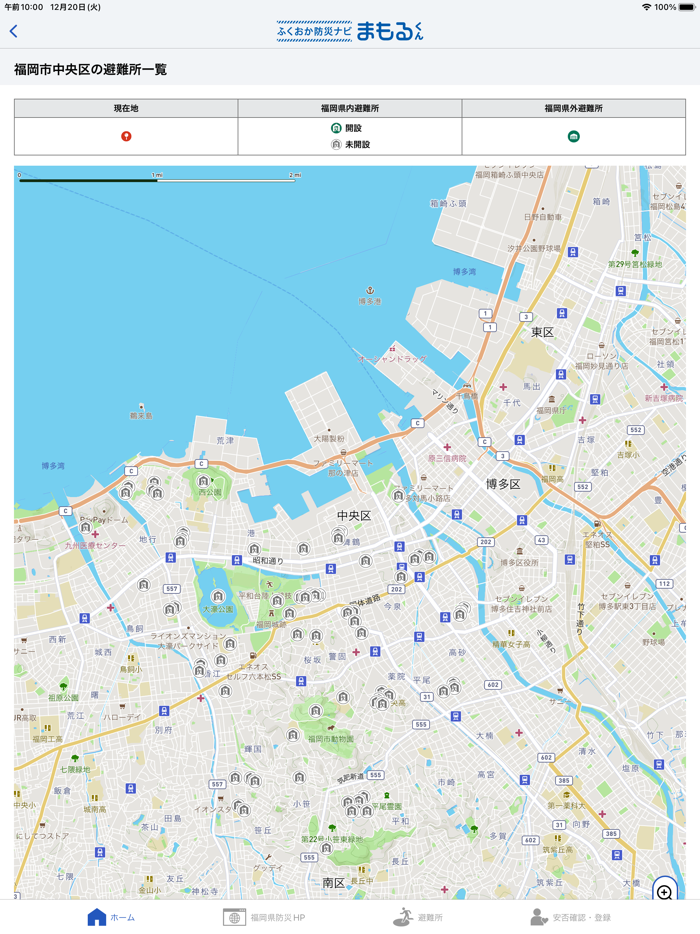
Task: Tap the 東区 ward label
Action: coord(542,332)
